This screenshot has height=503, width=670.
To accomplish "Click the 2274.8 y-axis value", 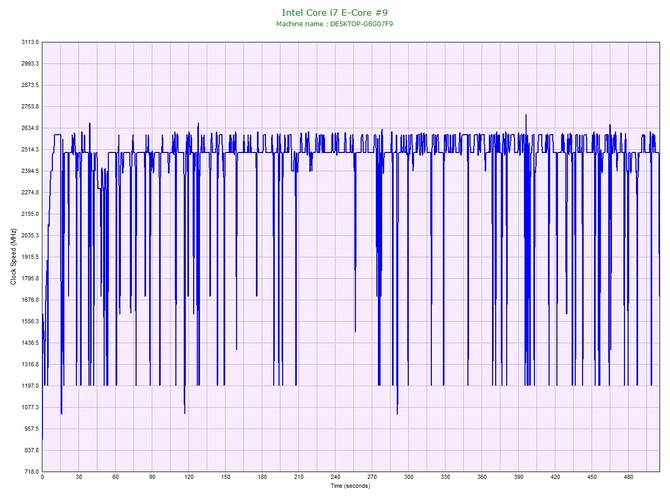I will coord(30,193).
